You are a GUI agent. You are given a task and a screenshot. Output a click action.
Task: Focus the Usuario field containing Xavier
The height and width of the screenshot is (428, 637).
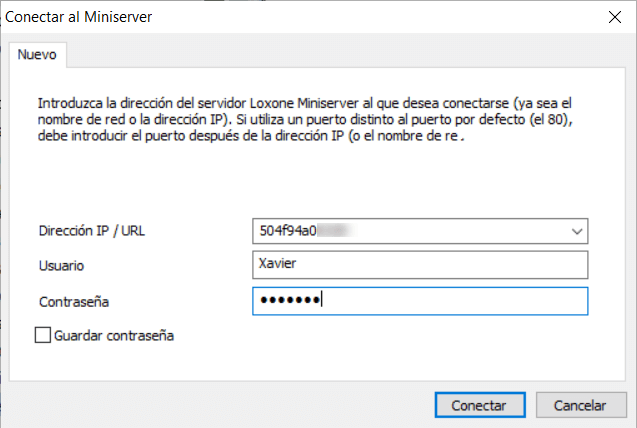(419, 266)
